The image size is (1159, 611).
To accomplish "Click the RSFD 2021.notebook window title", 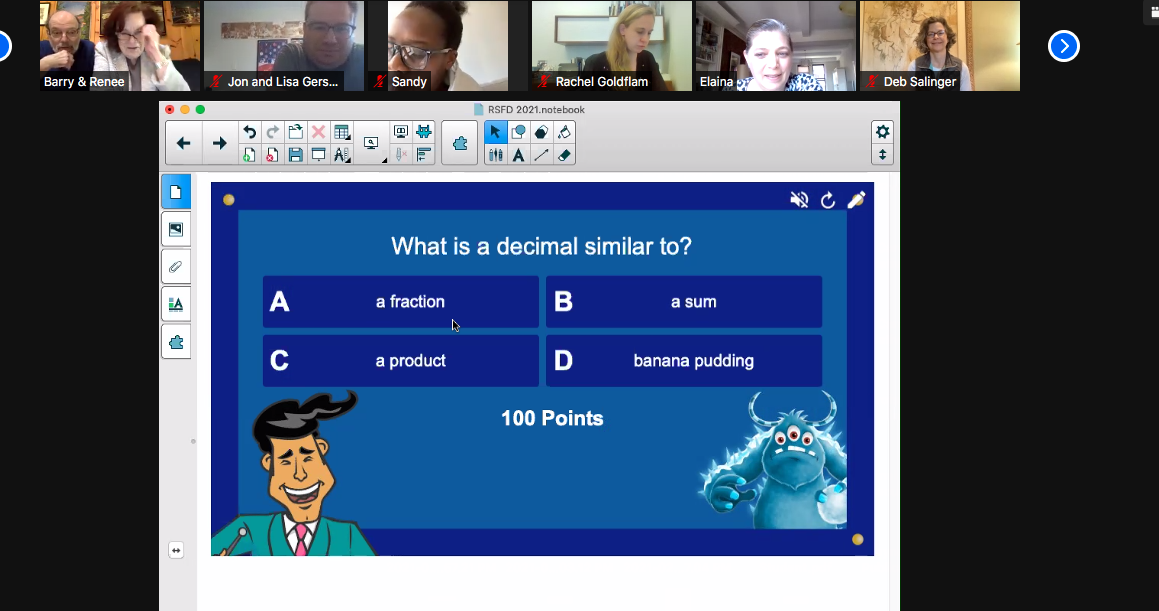I will (x=536, y=109).
